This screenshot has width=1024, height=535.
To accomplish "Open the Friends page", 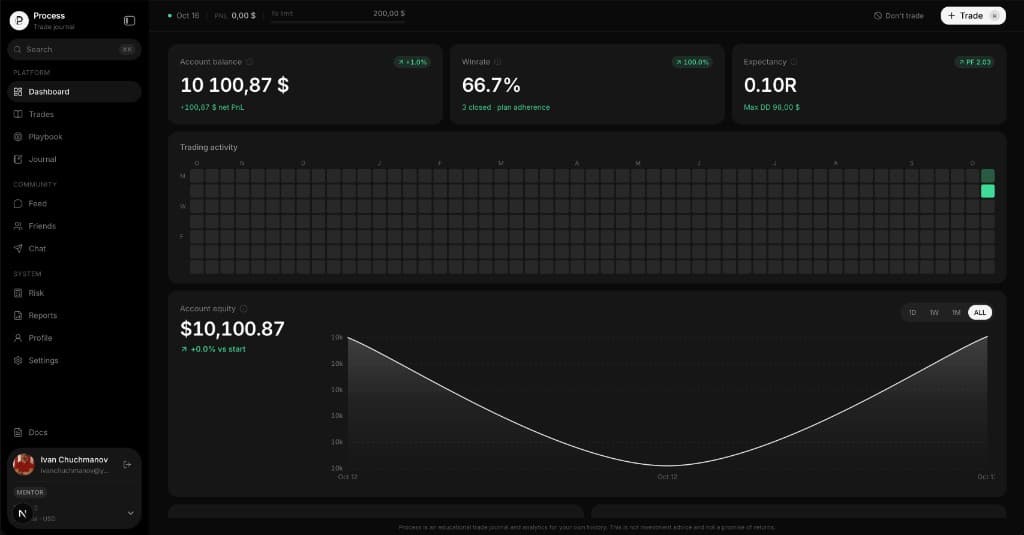I will click(x=74, y=226).
